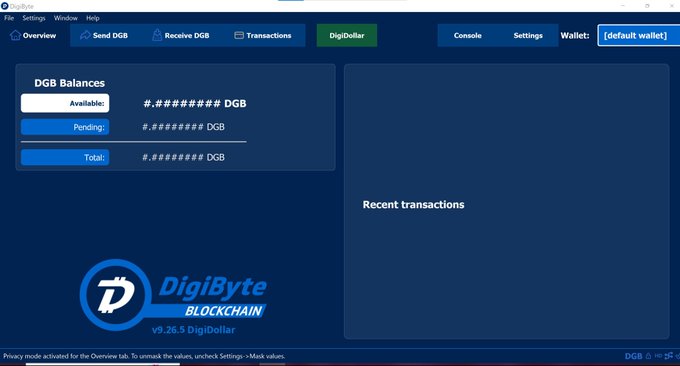Click the network connections icon in status bar
Viewport: 680px width, 366px height.
[669, 356]
